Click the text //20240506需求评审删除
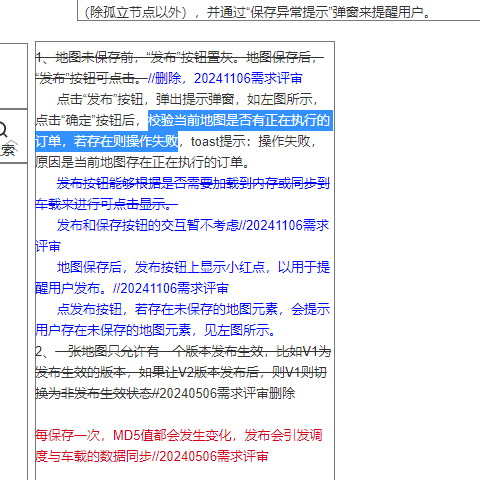 [x=224, y=393]
